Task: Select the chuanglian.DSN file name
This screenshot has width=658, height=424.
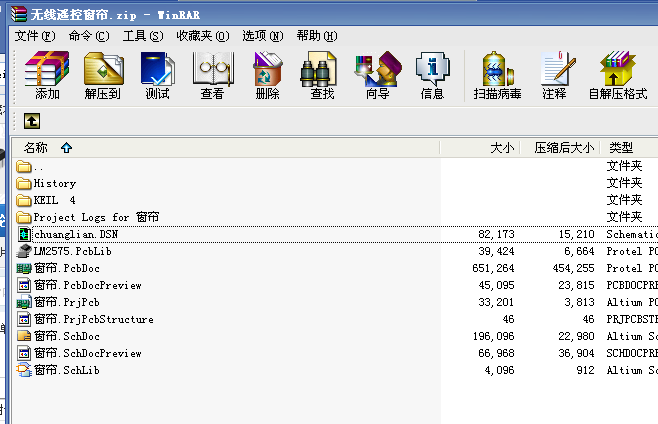Action: [x=76, y=234]
